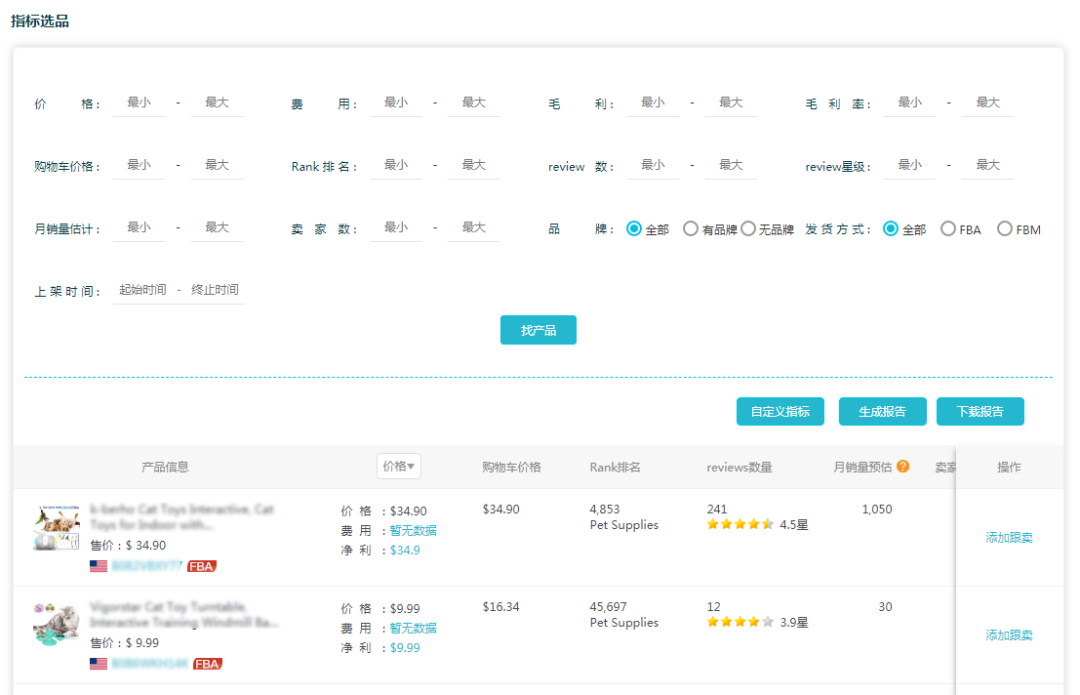The image size is (1080, 695).
Task: Click cart price $16.34
Action: [501, 607]
